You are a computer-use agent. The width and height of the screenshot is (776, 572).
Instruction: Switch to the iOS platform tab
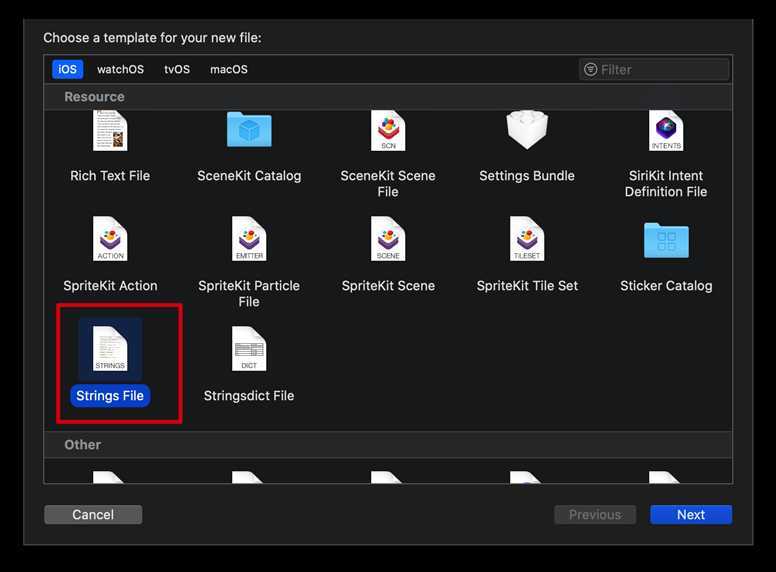[x=67, y=69]
